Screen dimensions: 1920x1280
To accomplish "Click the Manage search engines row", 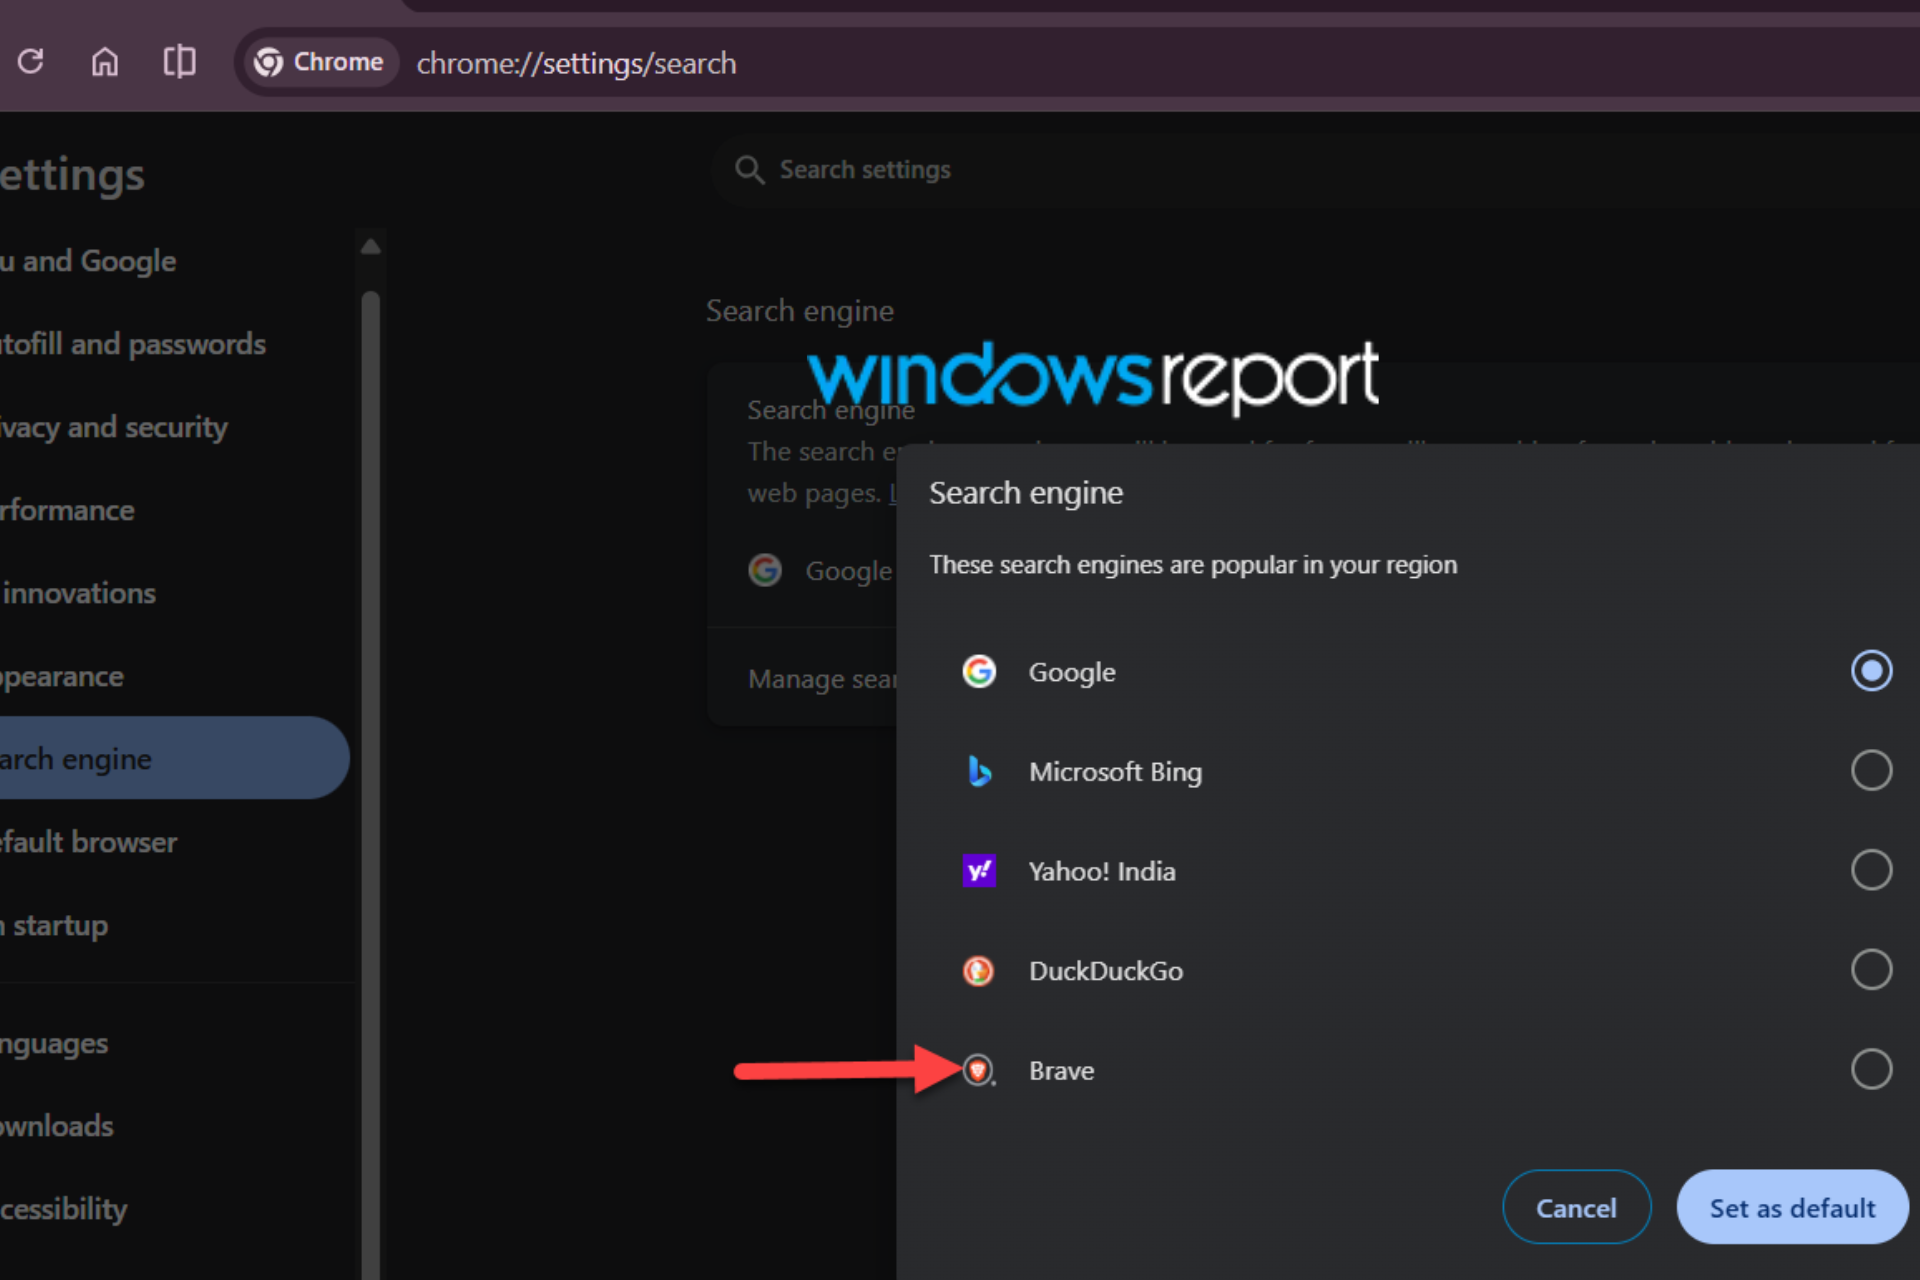I will [802, 678].
